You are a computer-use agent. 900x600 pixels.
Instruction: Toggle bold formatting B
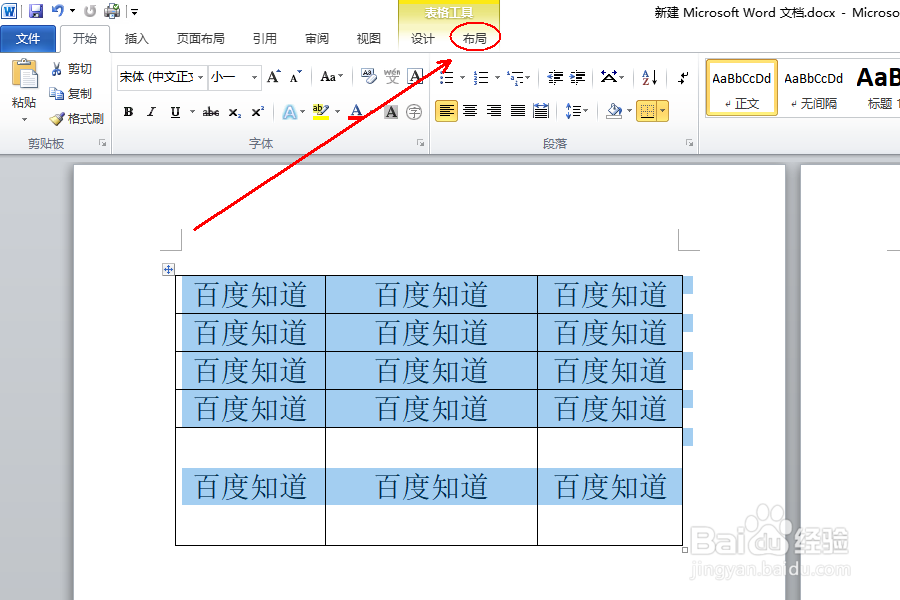point(129,112)
